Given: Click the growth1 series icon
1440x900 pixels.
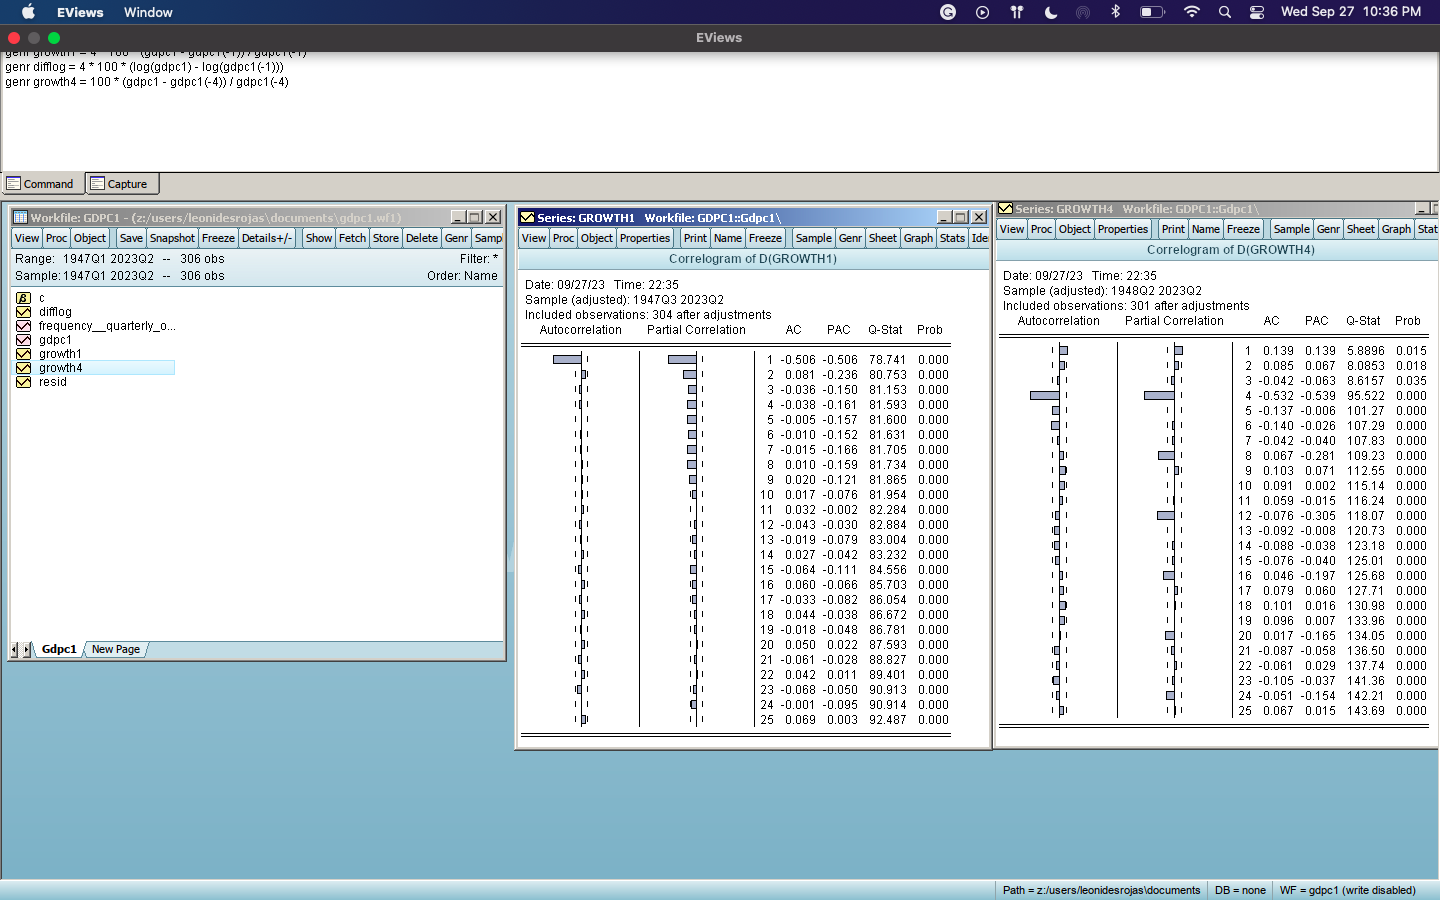Looking at the screenshot, I should (x=23, y=353).
